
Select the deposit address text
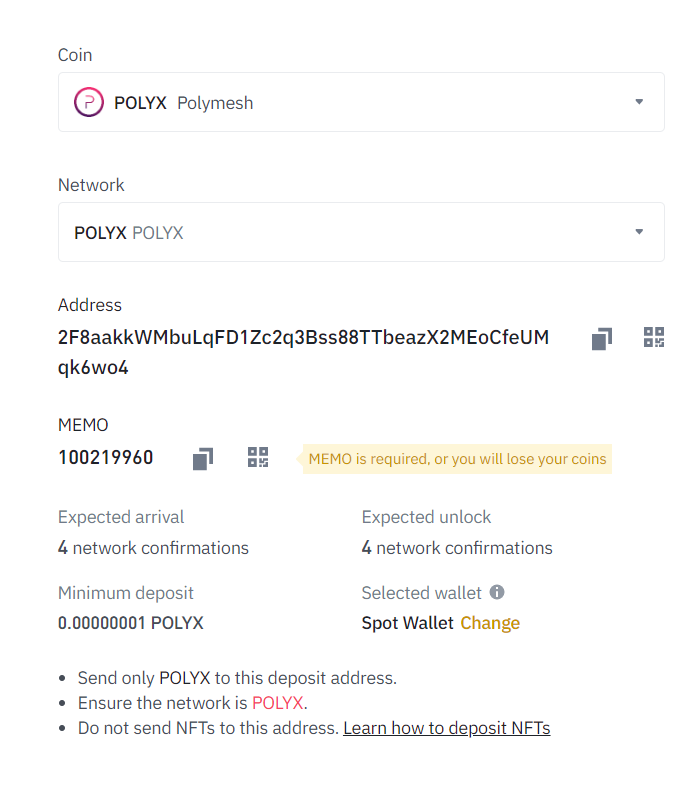(303, 352)
